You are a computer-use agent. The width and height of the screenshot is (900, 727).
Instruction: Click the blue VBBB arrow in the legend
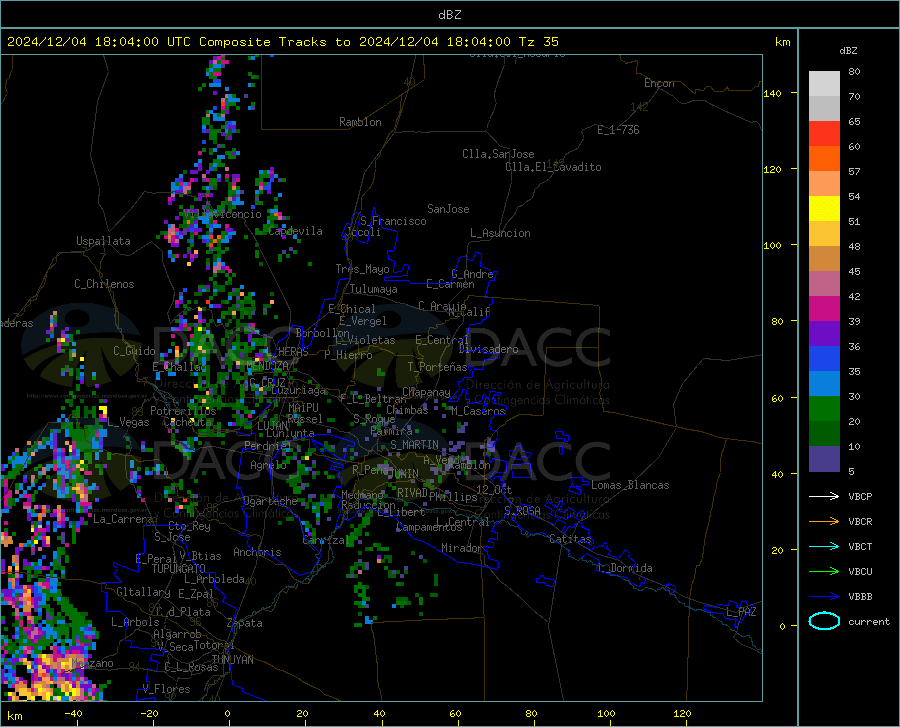pos(824,596)
